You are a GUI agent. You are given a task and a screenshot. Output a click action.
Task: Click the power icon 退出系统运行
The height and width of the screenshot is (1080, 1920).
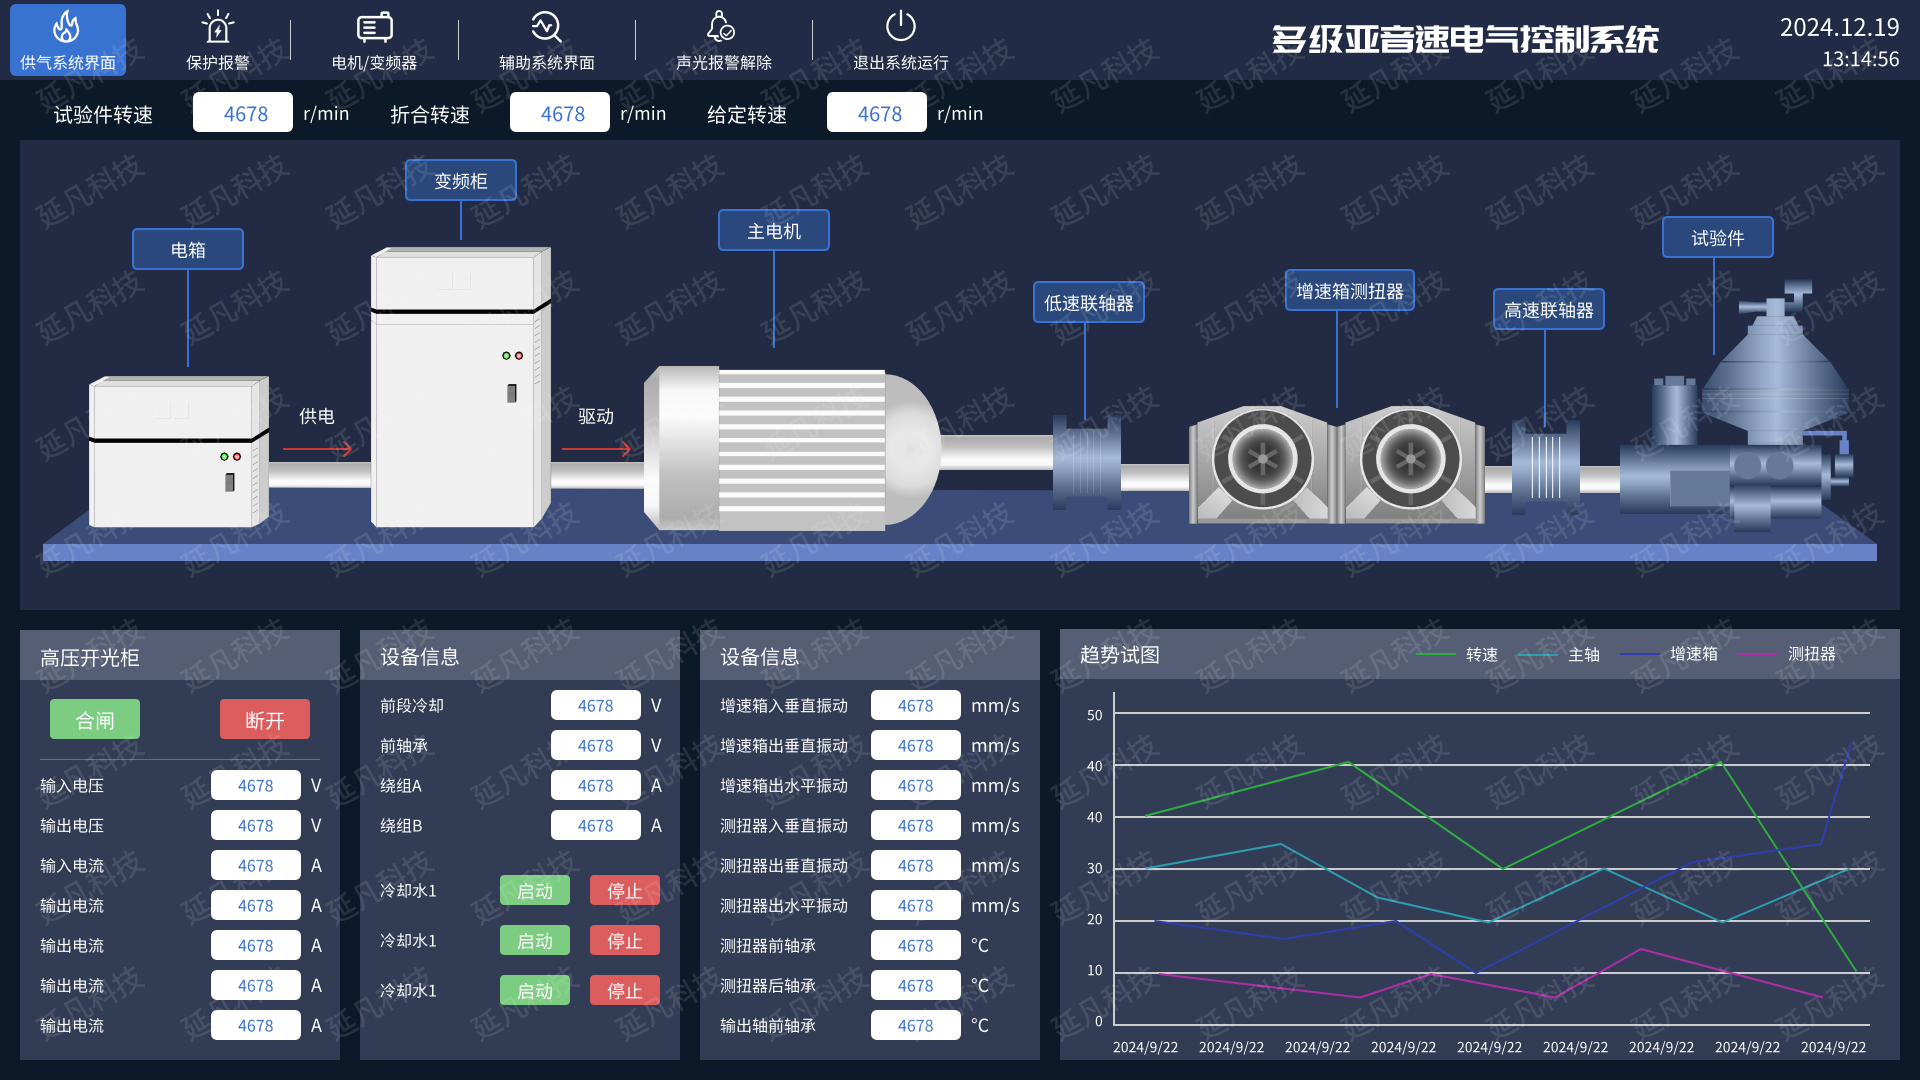pos(900,27)
